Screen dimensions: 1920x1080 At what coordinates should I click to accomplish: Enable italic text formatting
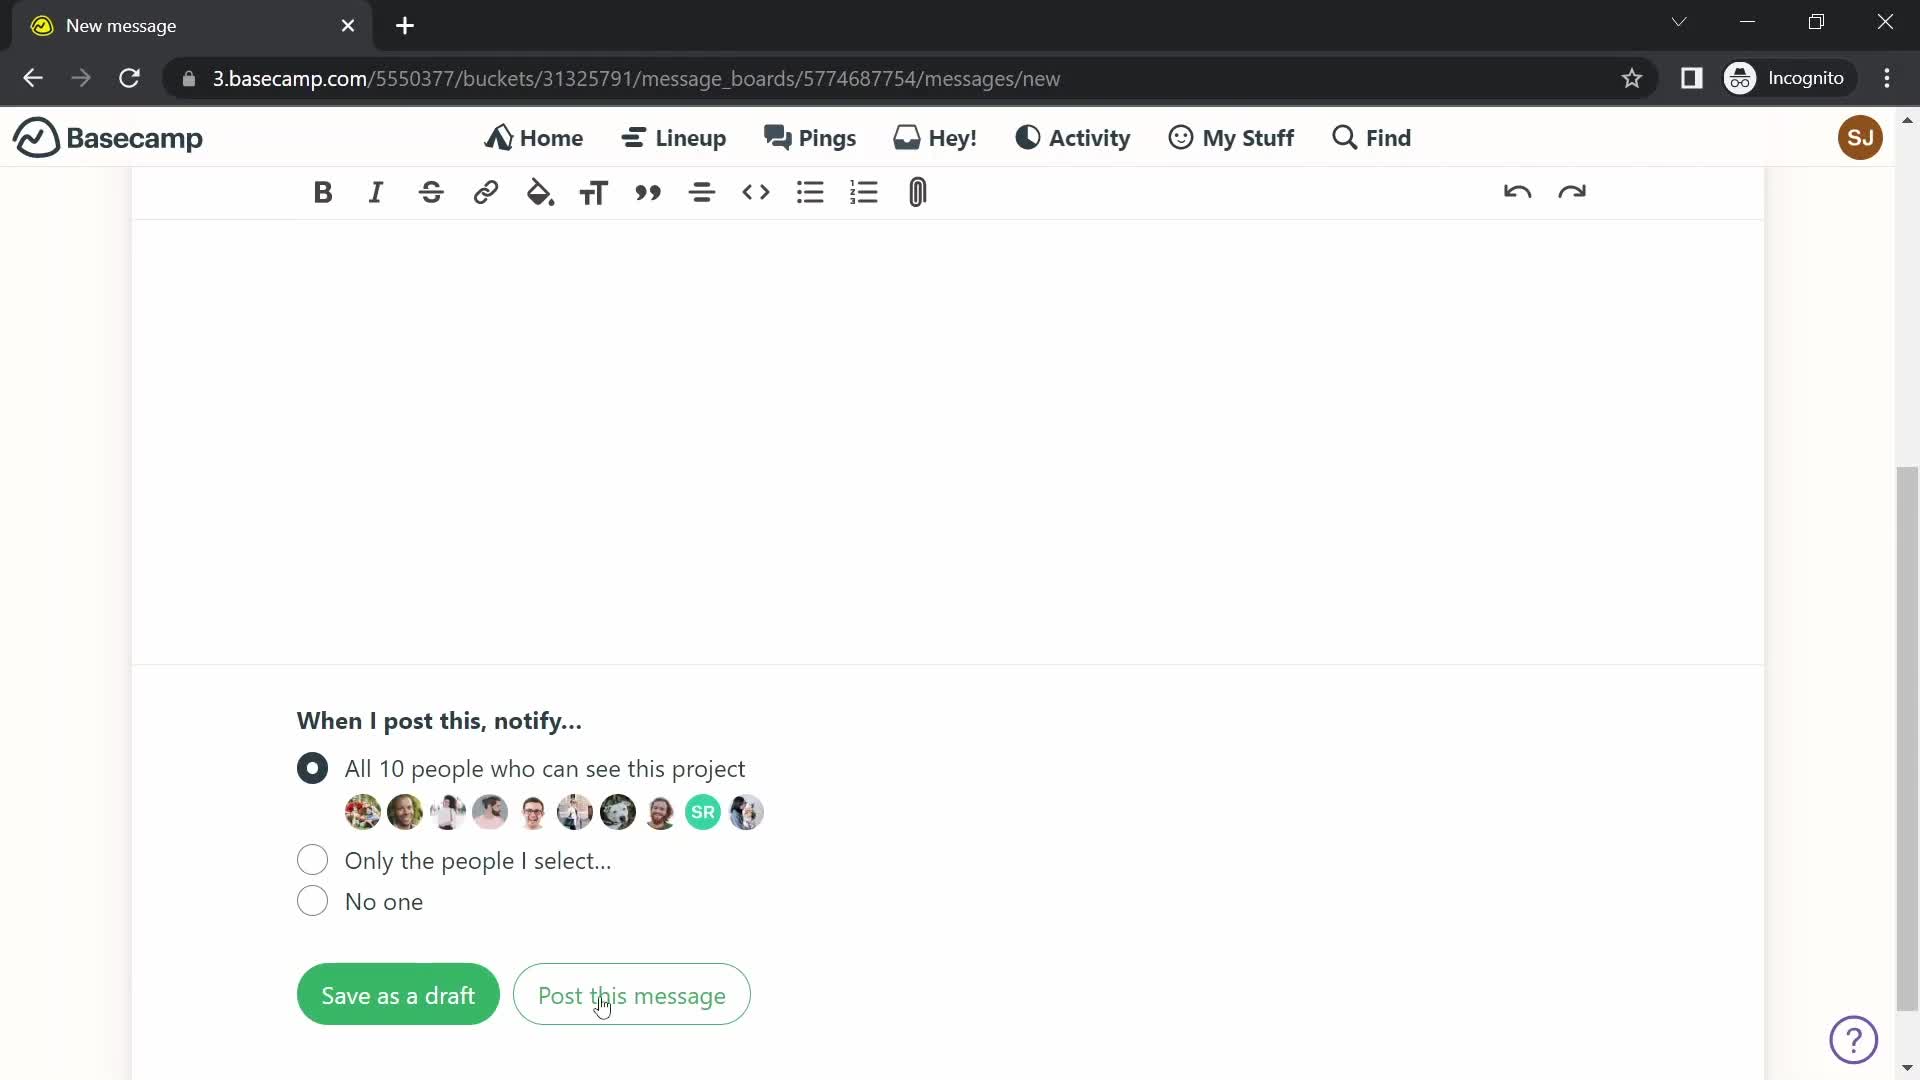(377, 193)
